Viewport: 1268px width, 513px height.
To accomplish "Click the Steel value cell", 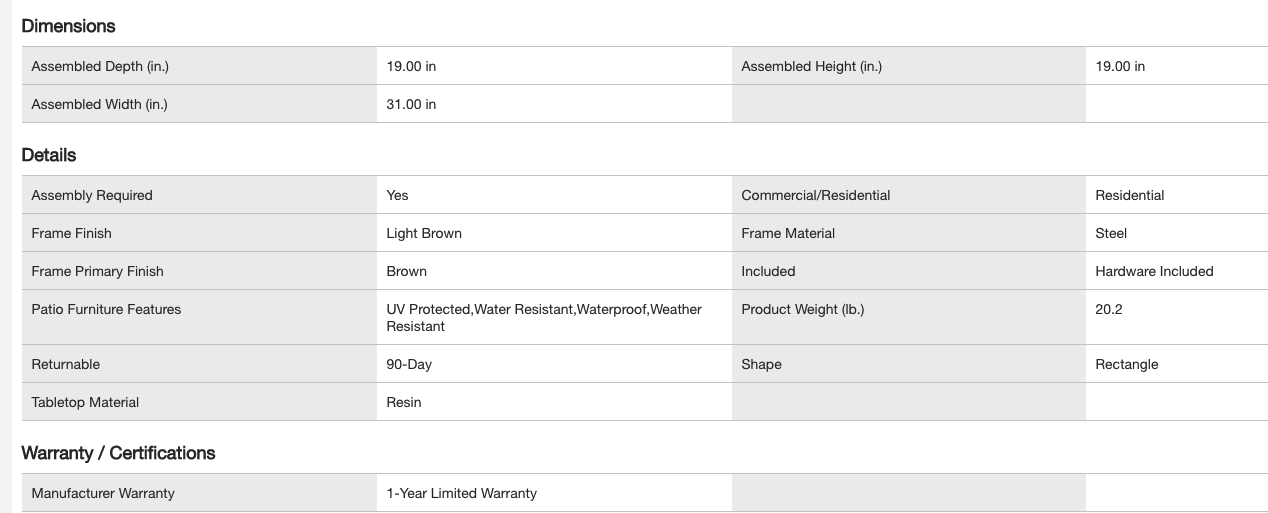I will (1111, 234).
